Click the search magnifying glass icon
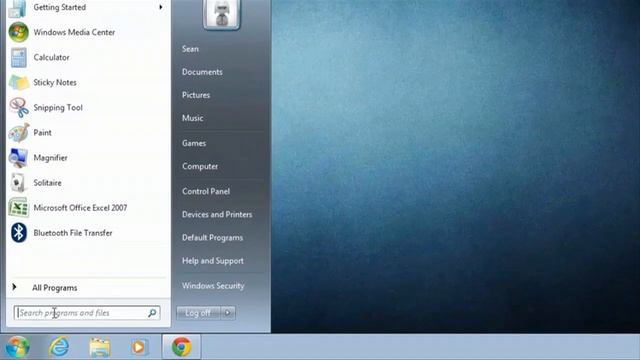 click(x=152, y=313)
